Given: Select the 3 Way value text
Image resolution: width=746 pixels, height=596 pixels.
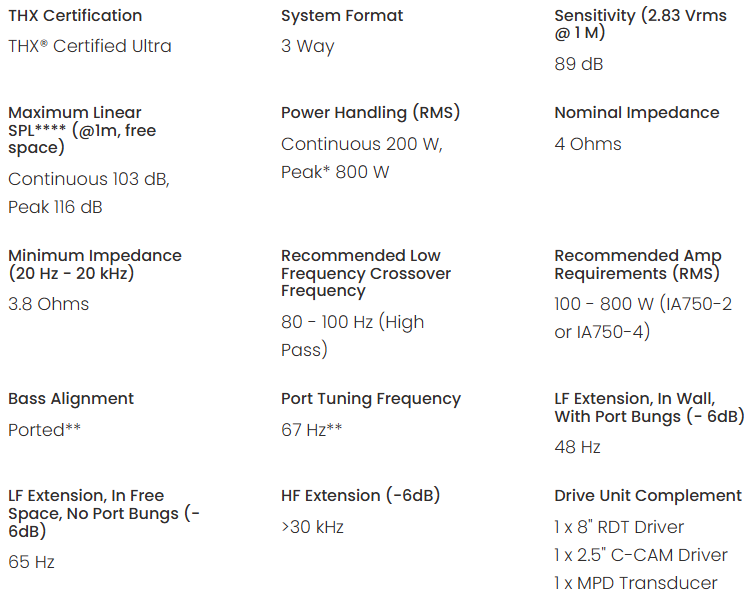Looking at the screenshot, I should point(308,46).
